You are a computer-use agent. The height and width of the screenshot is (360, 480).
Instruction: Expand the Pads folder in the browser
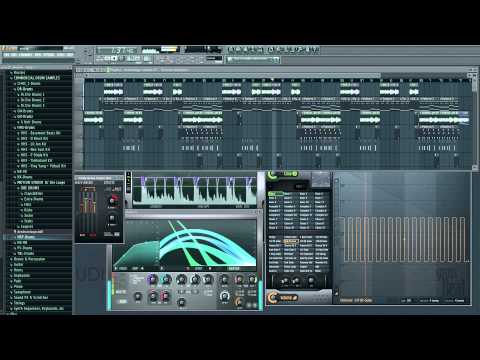pos(17,281)
